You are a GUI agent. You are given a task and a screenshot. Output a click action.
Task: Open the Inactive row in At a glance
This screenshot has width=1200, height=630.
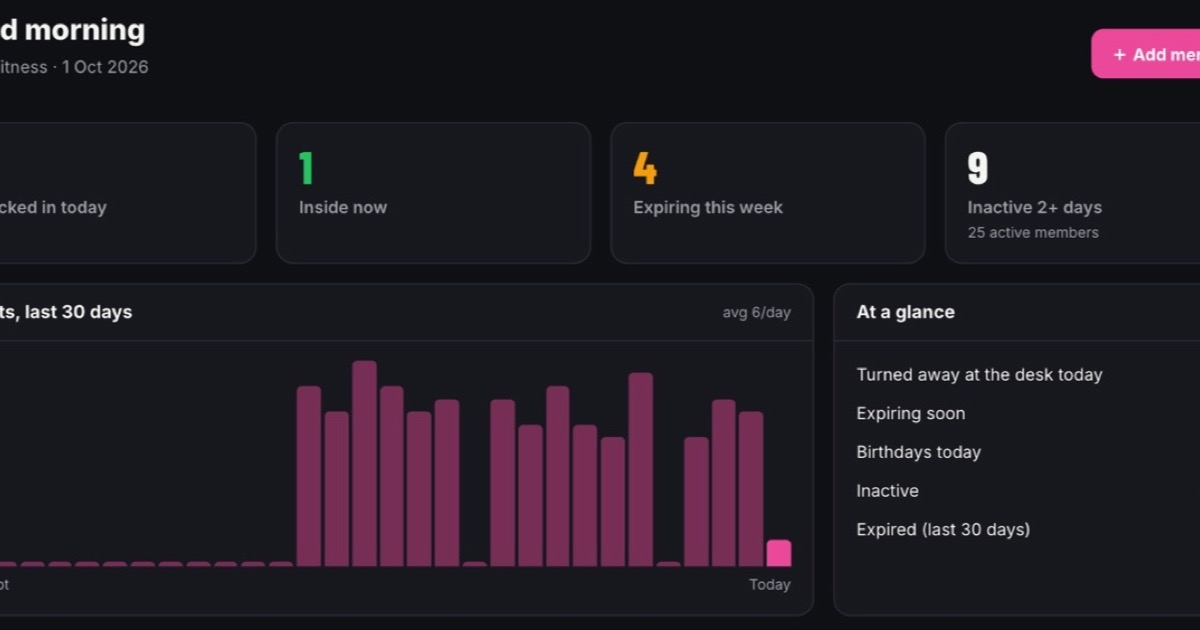coord(1028,491)
